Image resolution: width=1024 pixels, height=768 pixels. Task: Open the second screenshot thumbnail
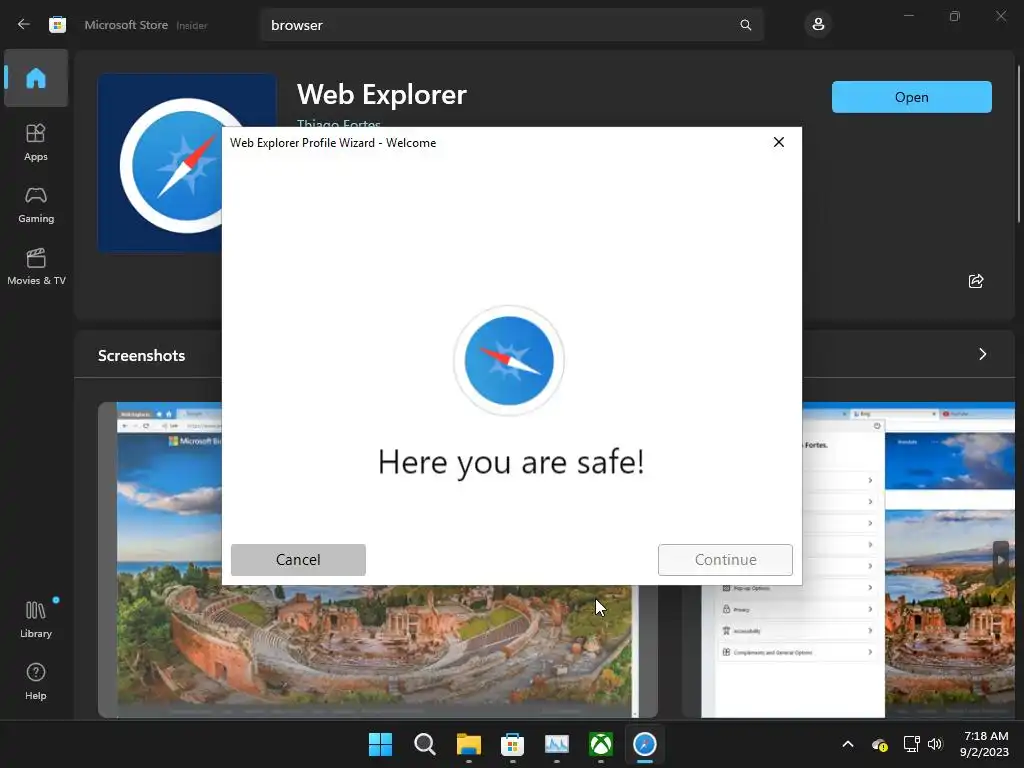[848, 560]
